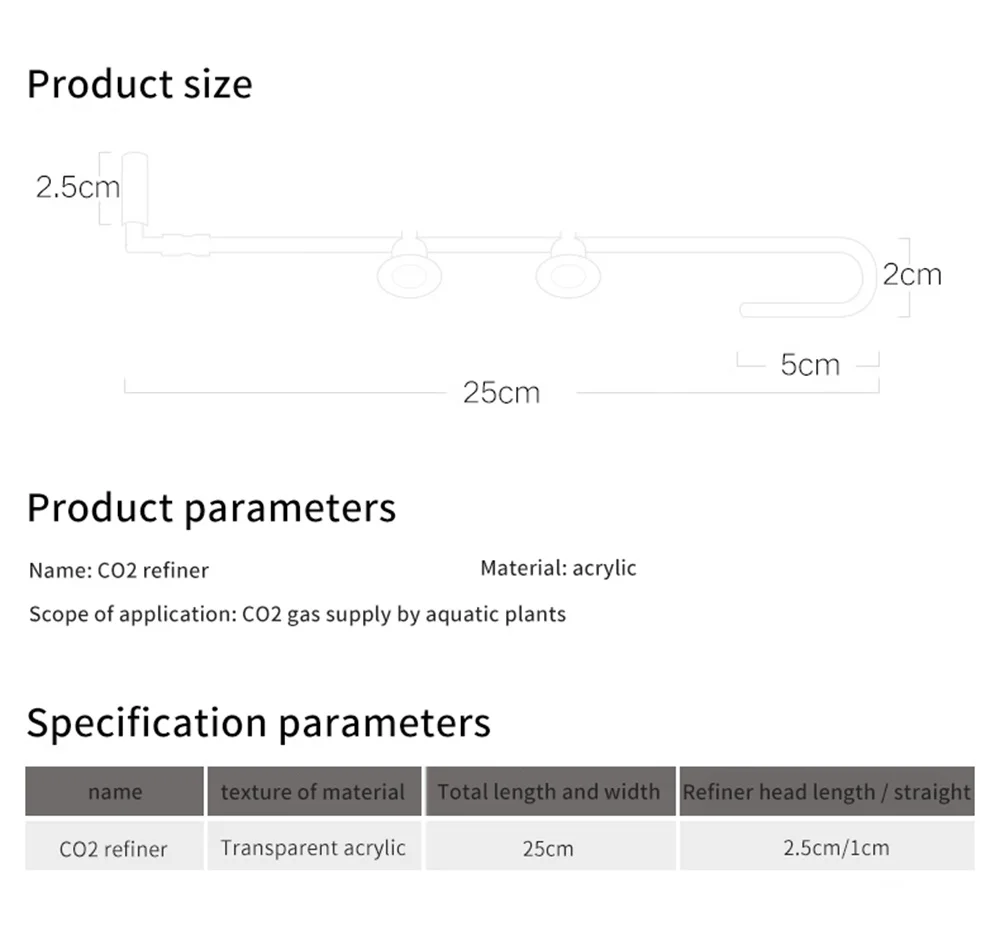
Task: Click the 25cm label under the diagram
Action: (x=501, y=392)
